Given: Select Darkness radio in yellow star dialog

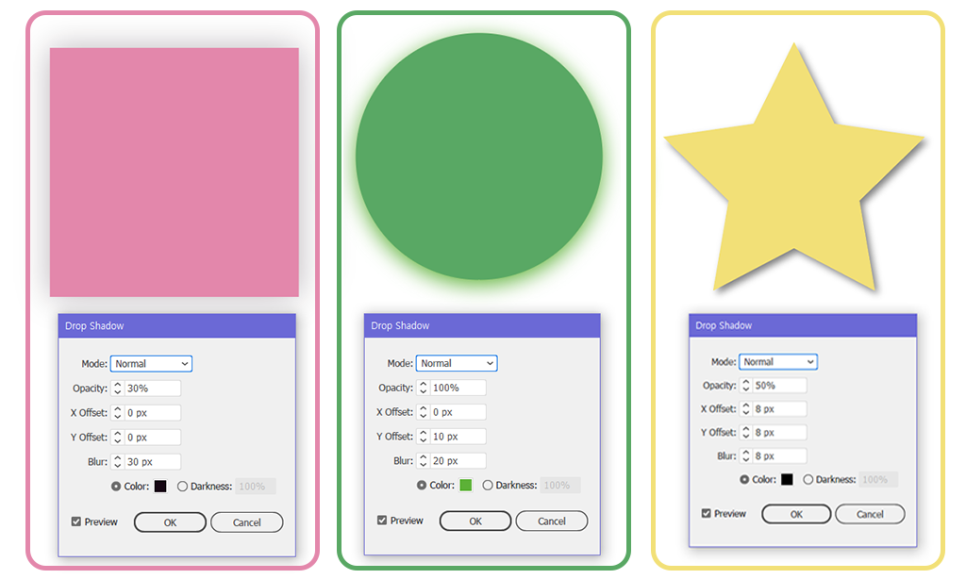Looking at the screenshot, I should coord(808,479).
